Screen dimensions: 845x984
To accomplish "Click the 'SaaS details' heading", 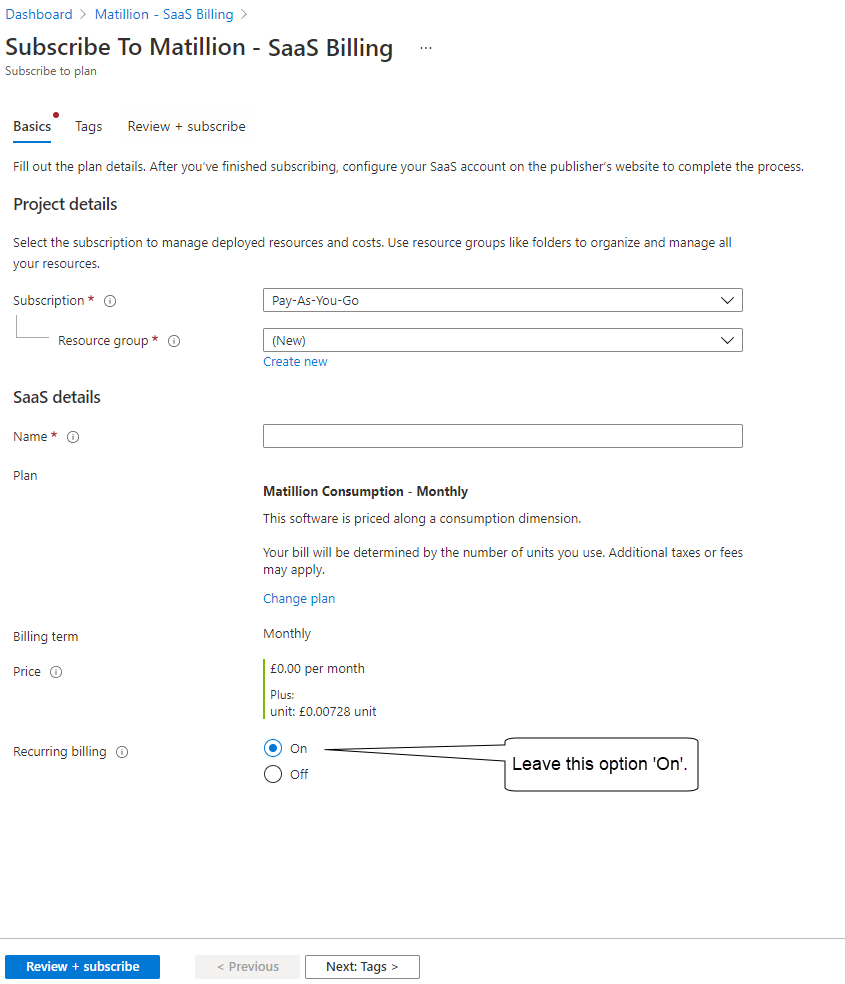I will pyautogui.click(x=56, y=397).
